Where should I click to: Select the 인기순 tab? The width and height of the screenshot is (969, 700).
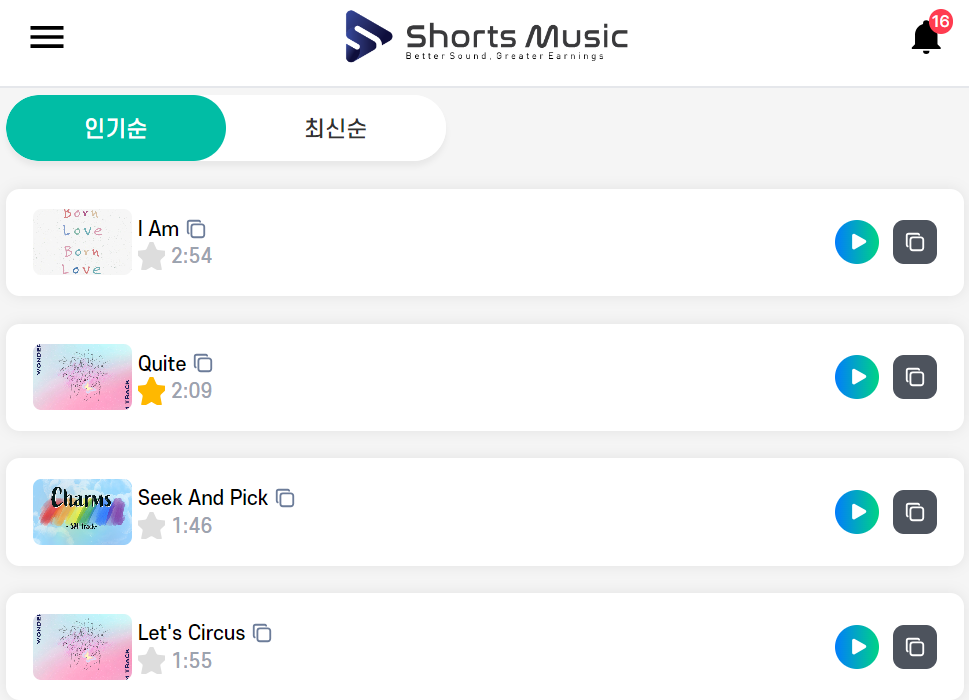pyautogui.click(x=115, y=128)
